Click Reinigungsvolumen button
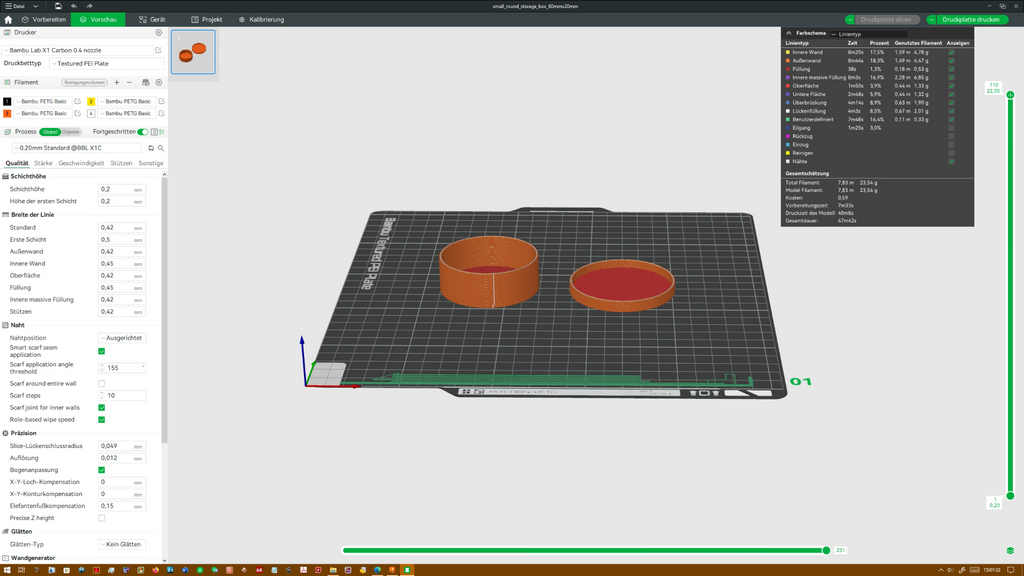 pyautogui.click(x=85, y=82)
